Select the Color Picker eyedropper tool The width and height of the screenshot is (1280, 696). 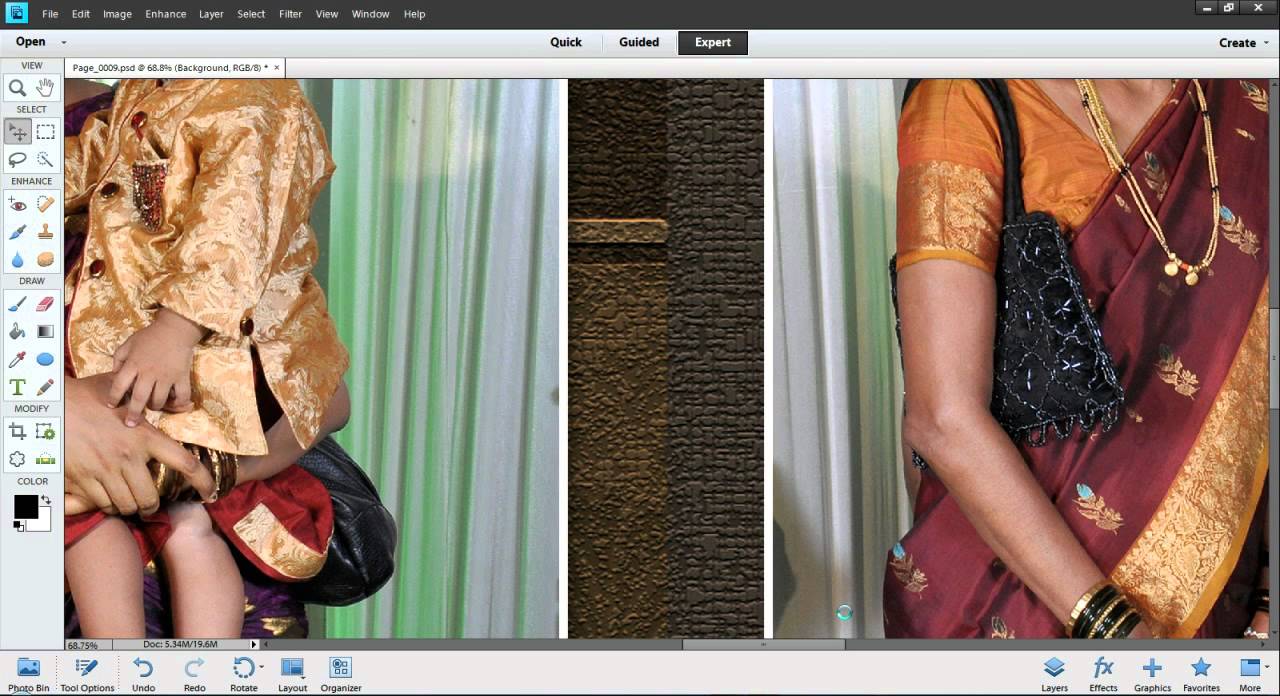(17, 359)
